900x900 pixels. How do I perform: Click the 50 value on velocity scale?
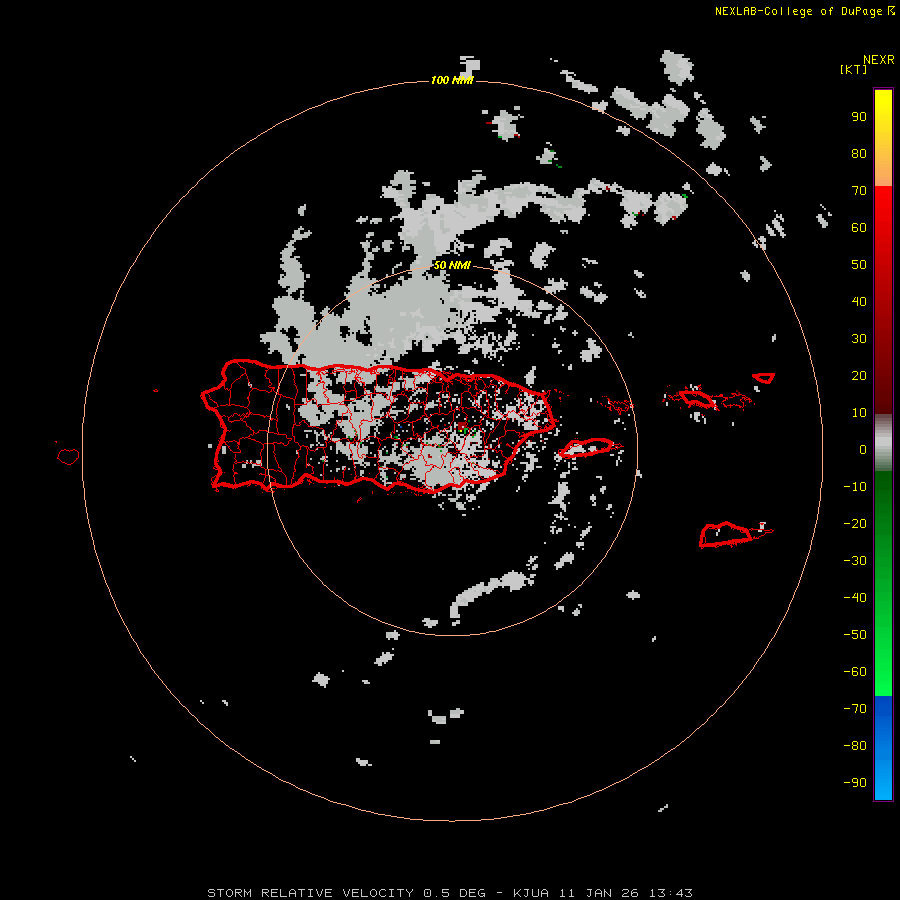[859, 265]
